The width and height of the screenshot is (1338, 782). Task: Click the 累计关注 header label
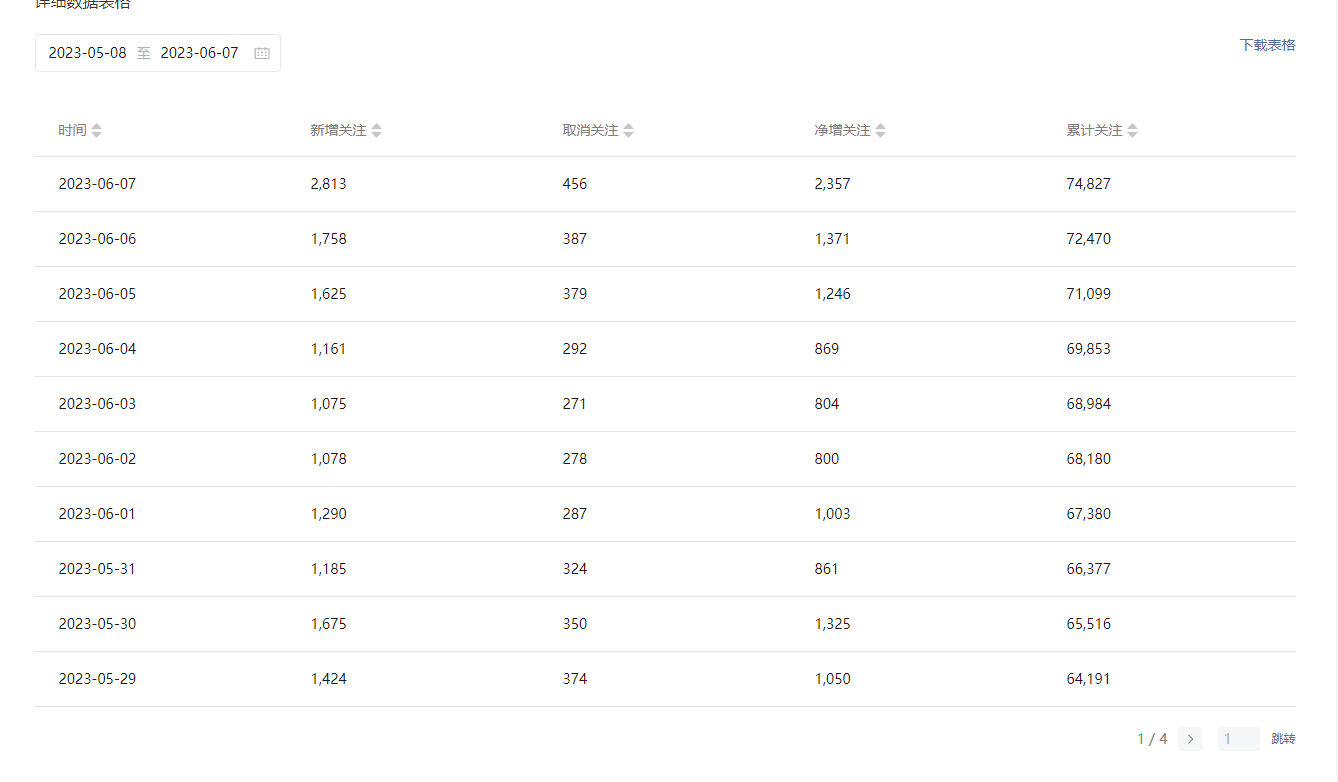1094,131
